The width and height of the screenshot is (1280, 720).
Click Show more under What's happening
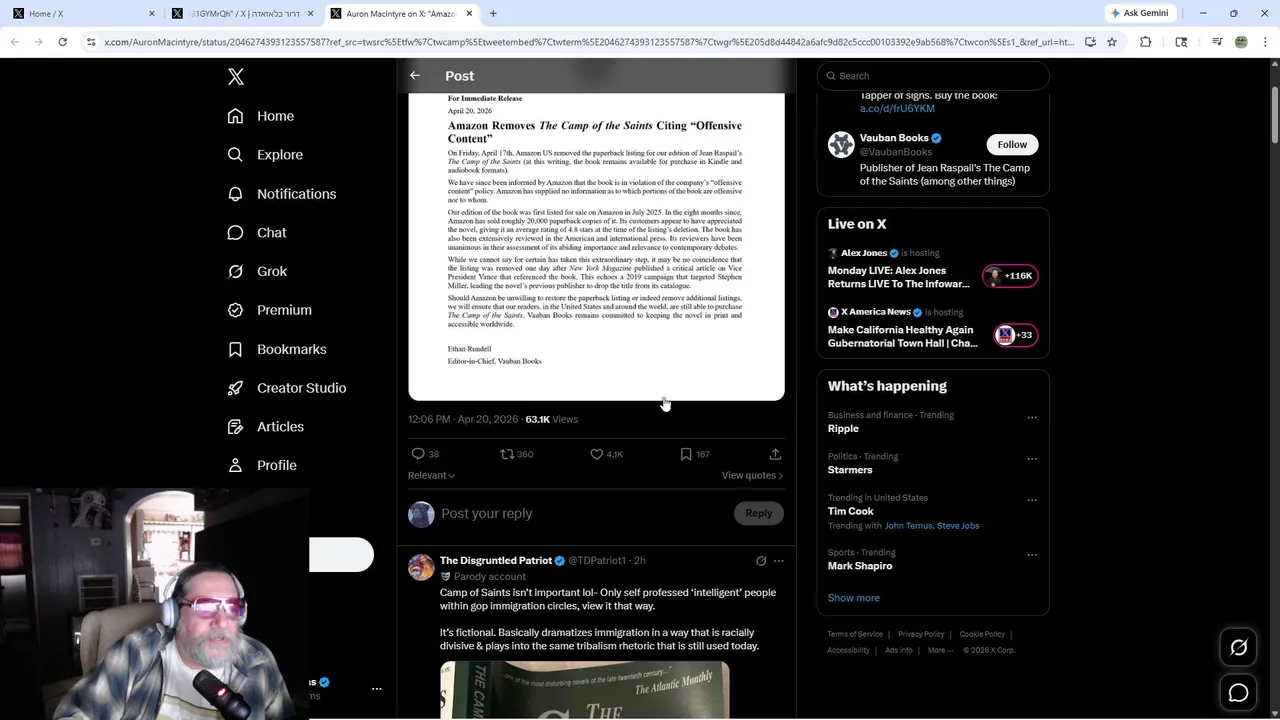click(x=854, y=598)
